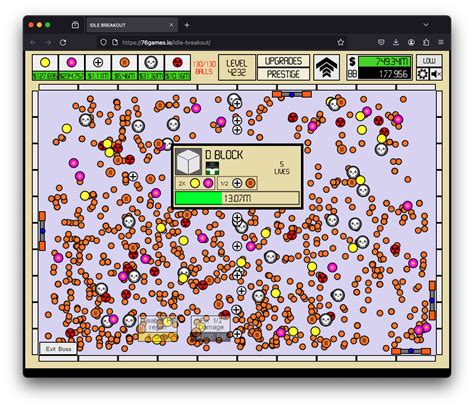Viewport: 474px width, 408px height.
Task: Reload the Idle Breakout page
Action: [x=63, y=42]
